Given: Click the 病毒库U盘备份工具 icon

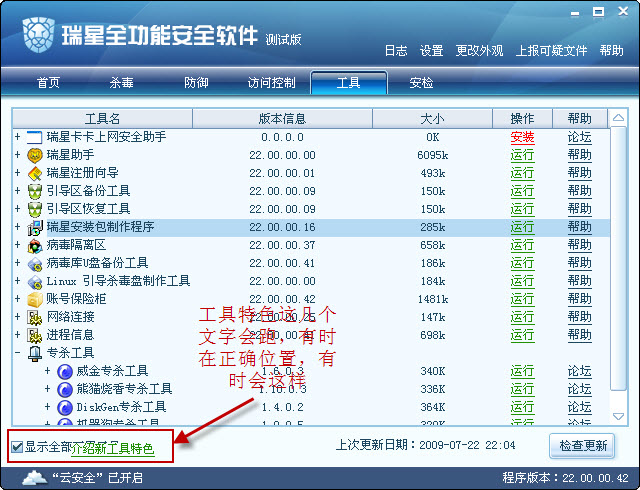Looking at the screenshot, I should click(35, 264).
